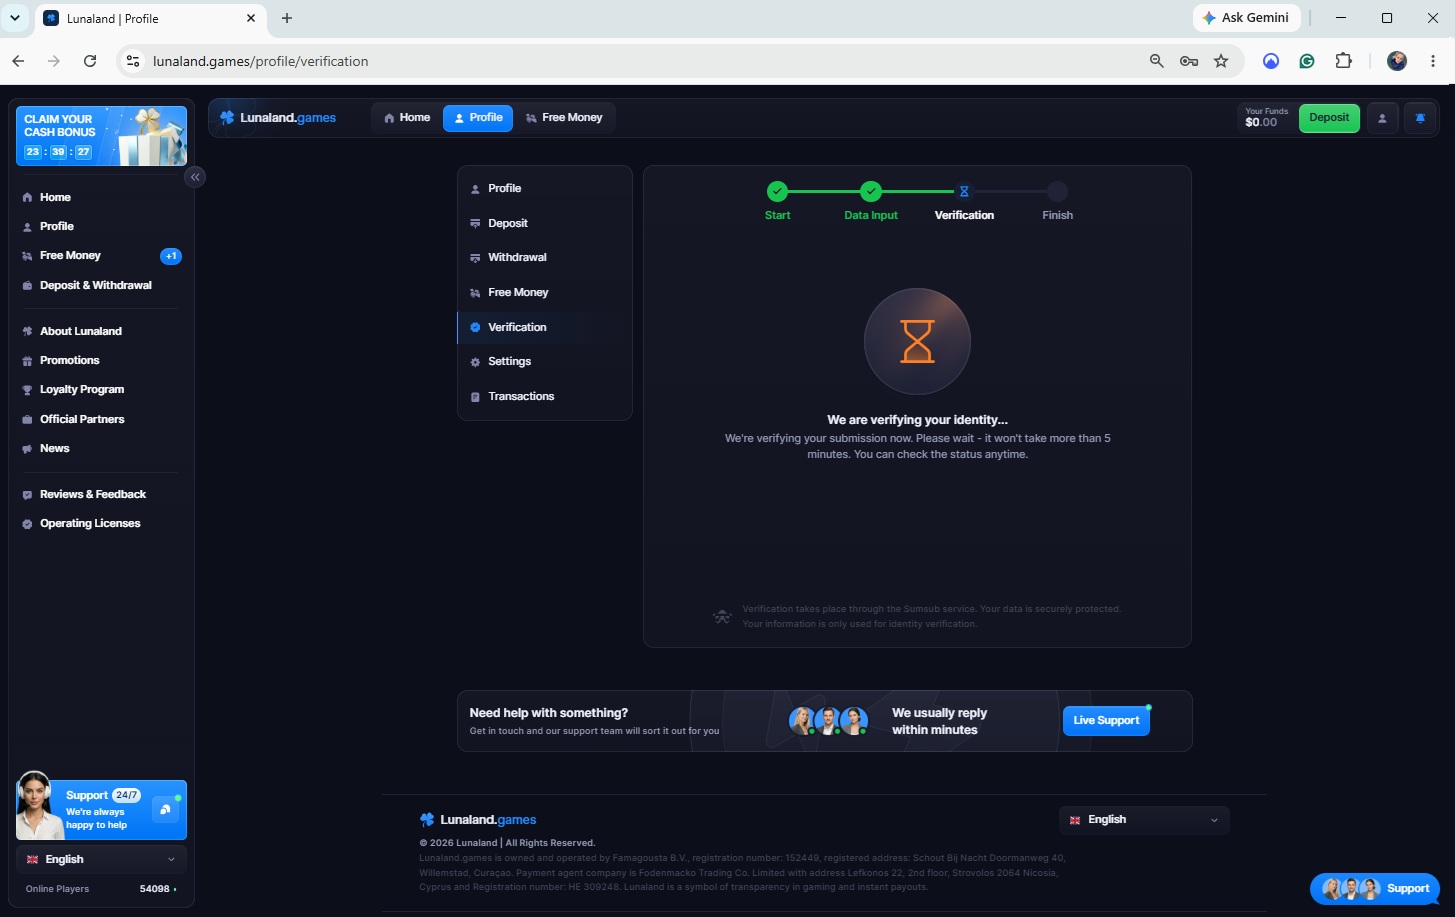Click the Live Support button
Image resolution: width=1455 pixels, height=917 pixels.
(1106, 721)
